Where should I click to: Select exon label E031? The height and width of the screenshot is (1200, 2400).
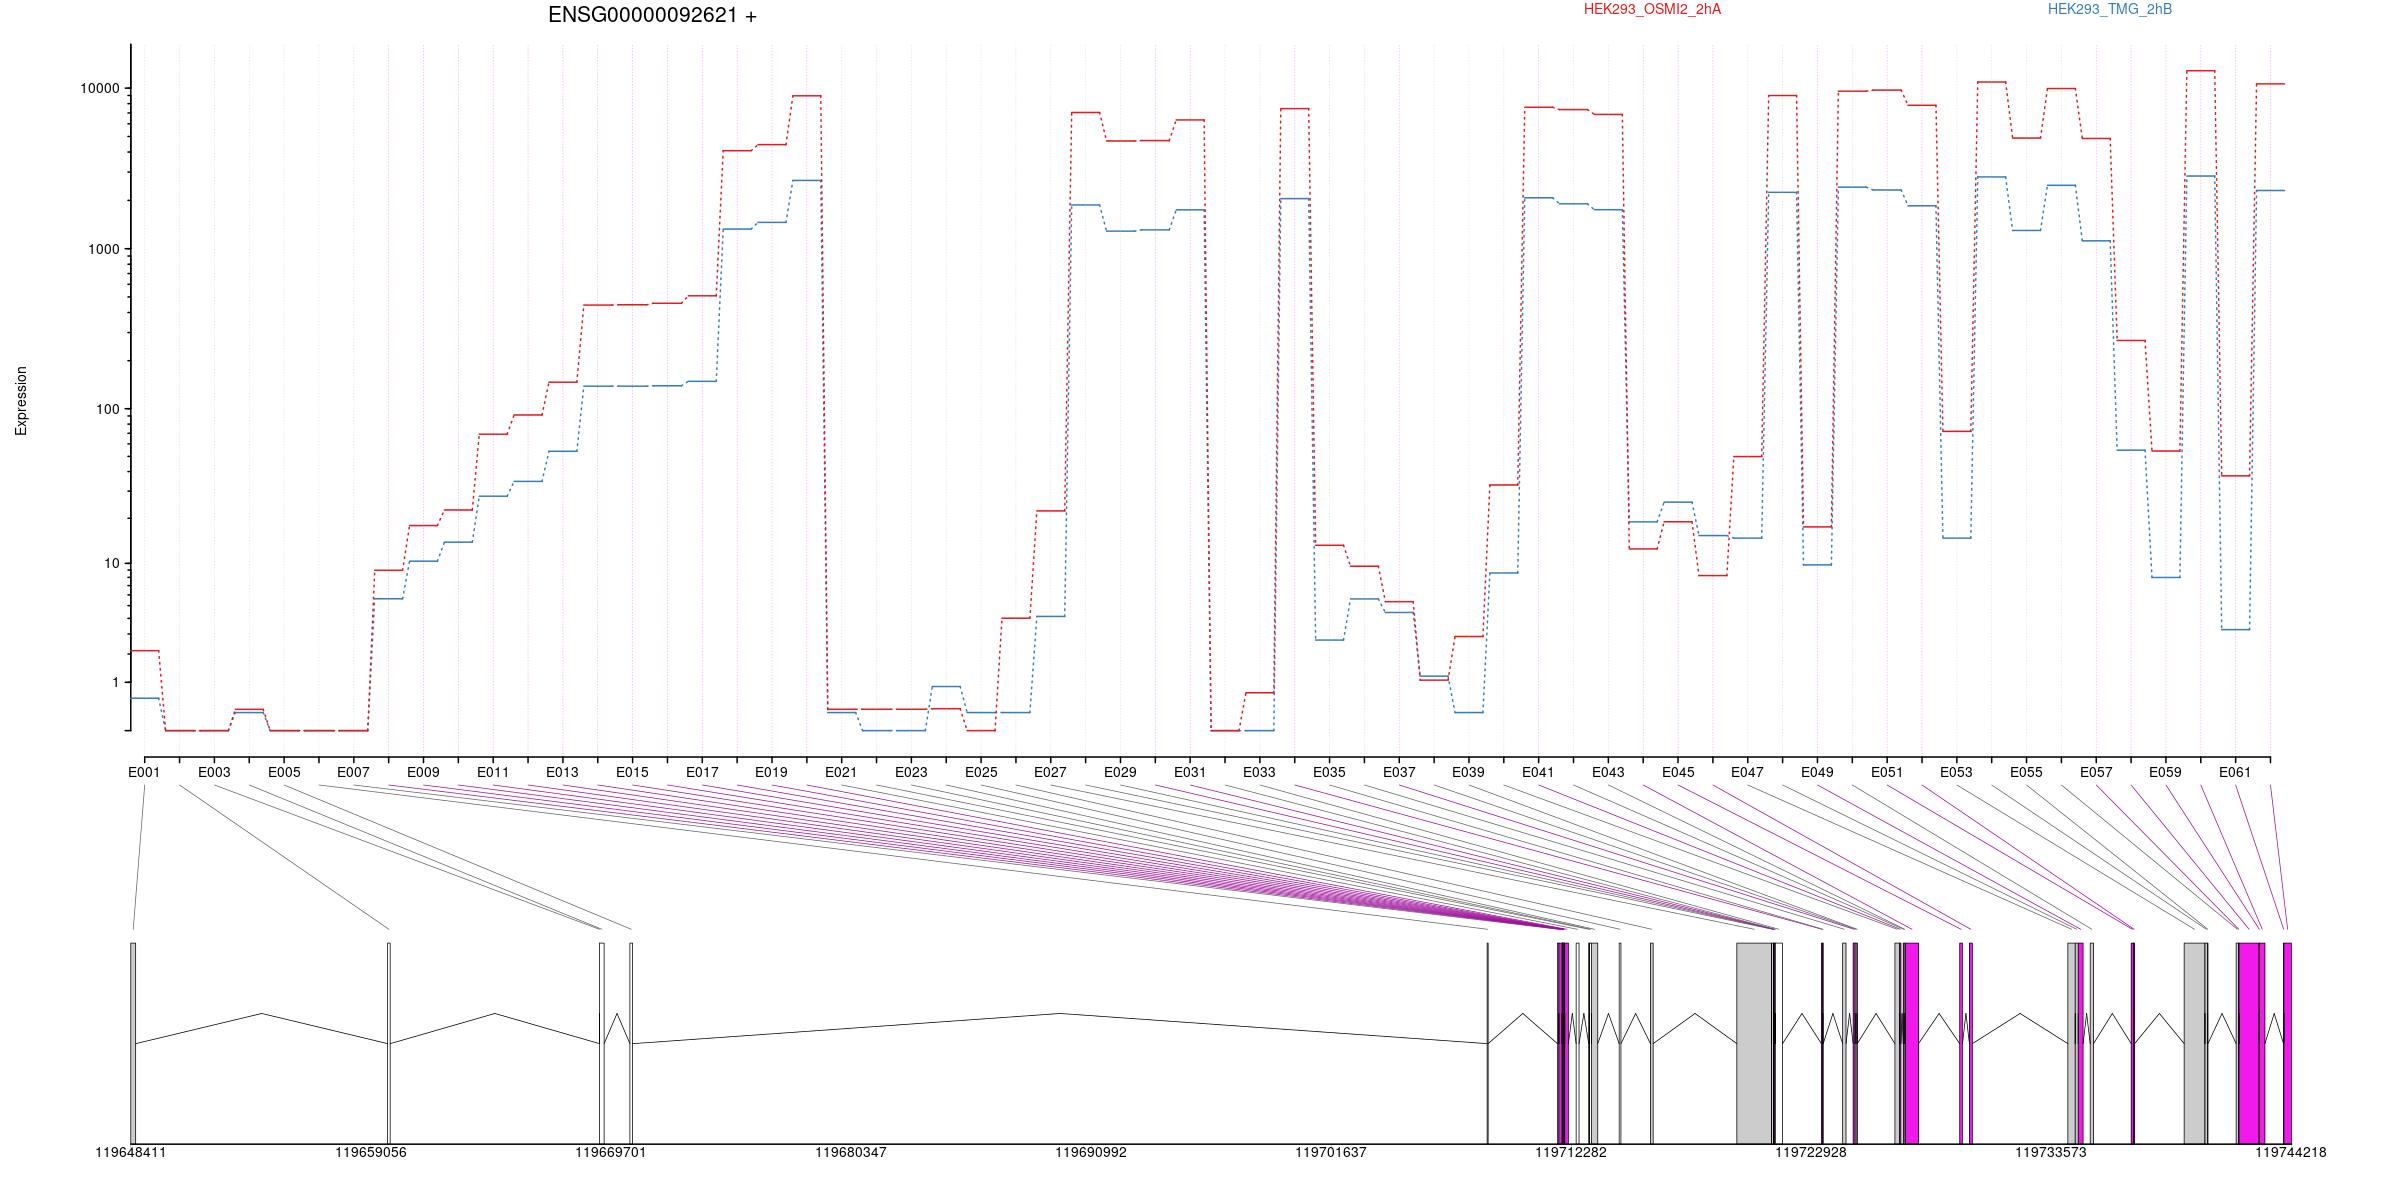(x=1190, y=773)
